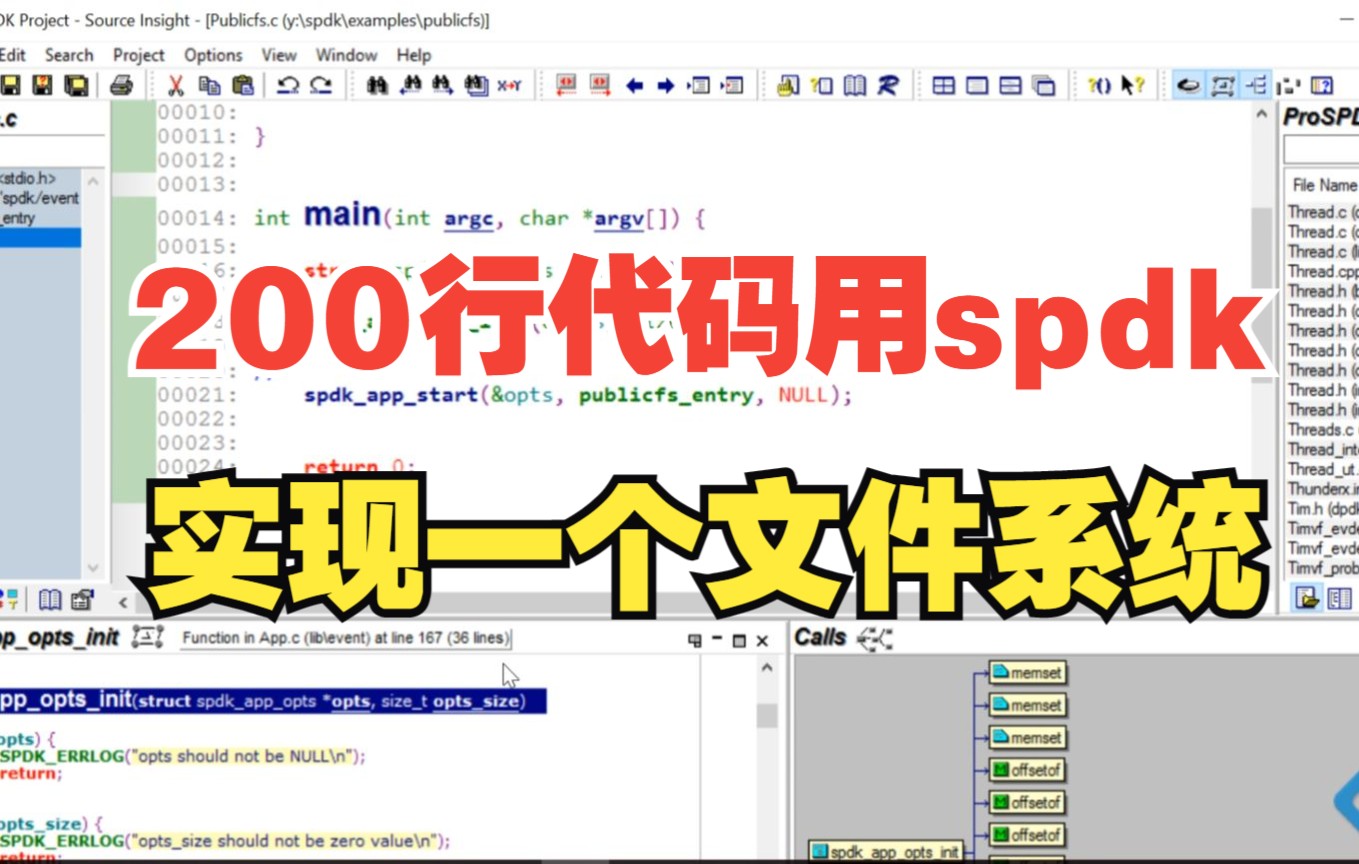Cut selection with the scissors icon

[x=177, y=86]
